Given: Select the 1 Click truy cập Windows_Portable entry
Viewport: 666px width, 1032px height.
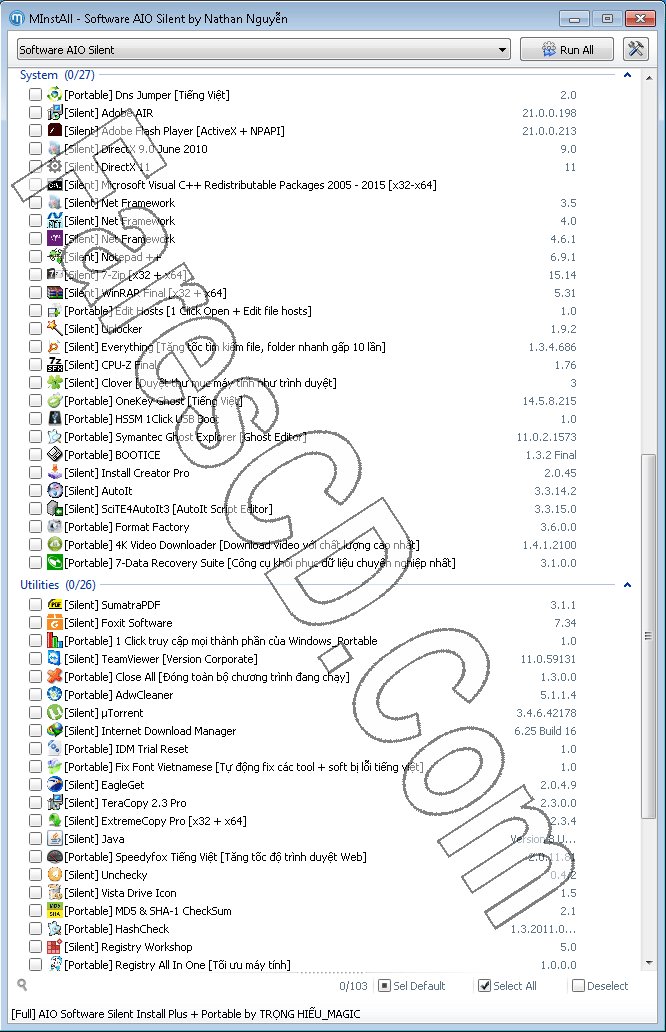Looking at the screenshot, I should click(x=220, y=640).
